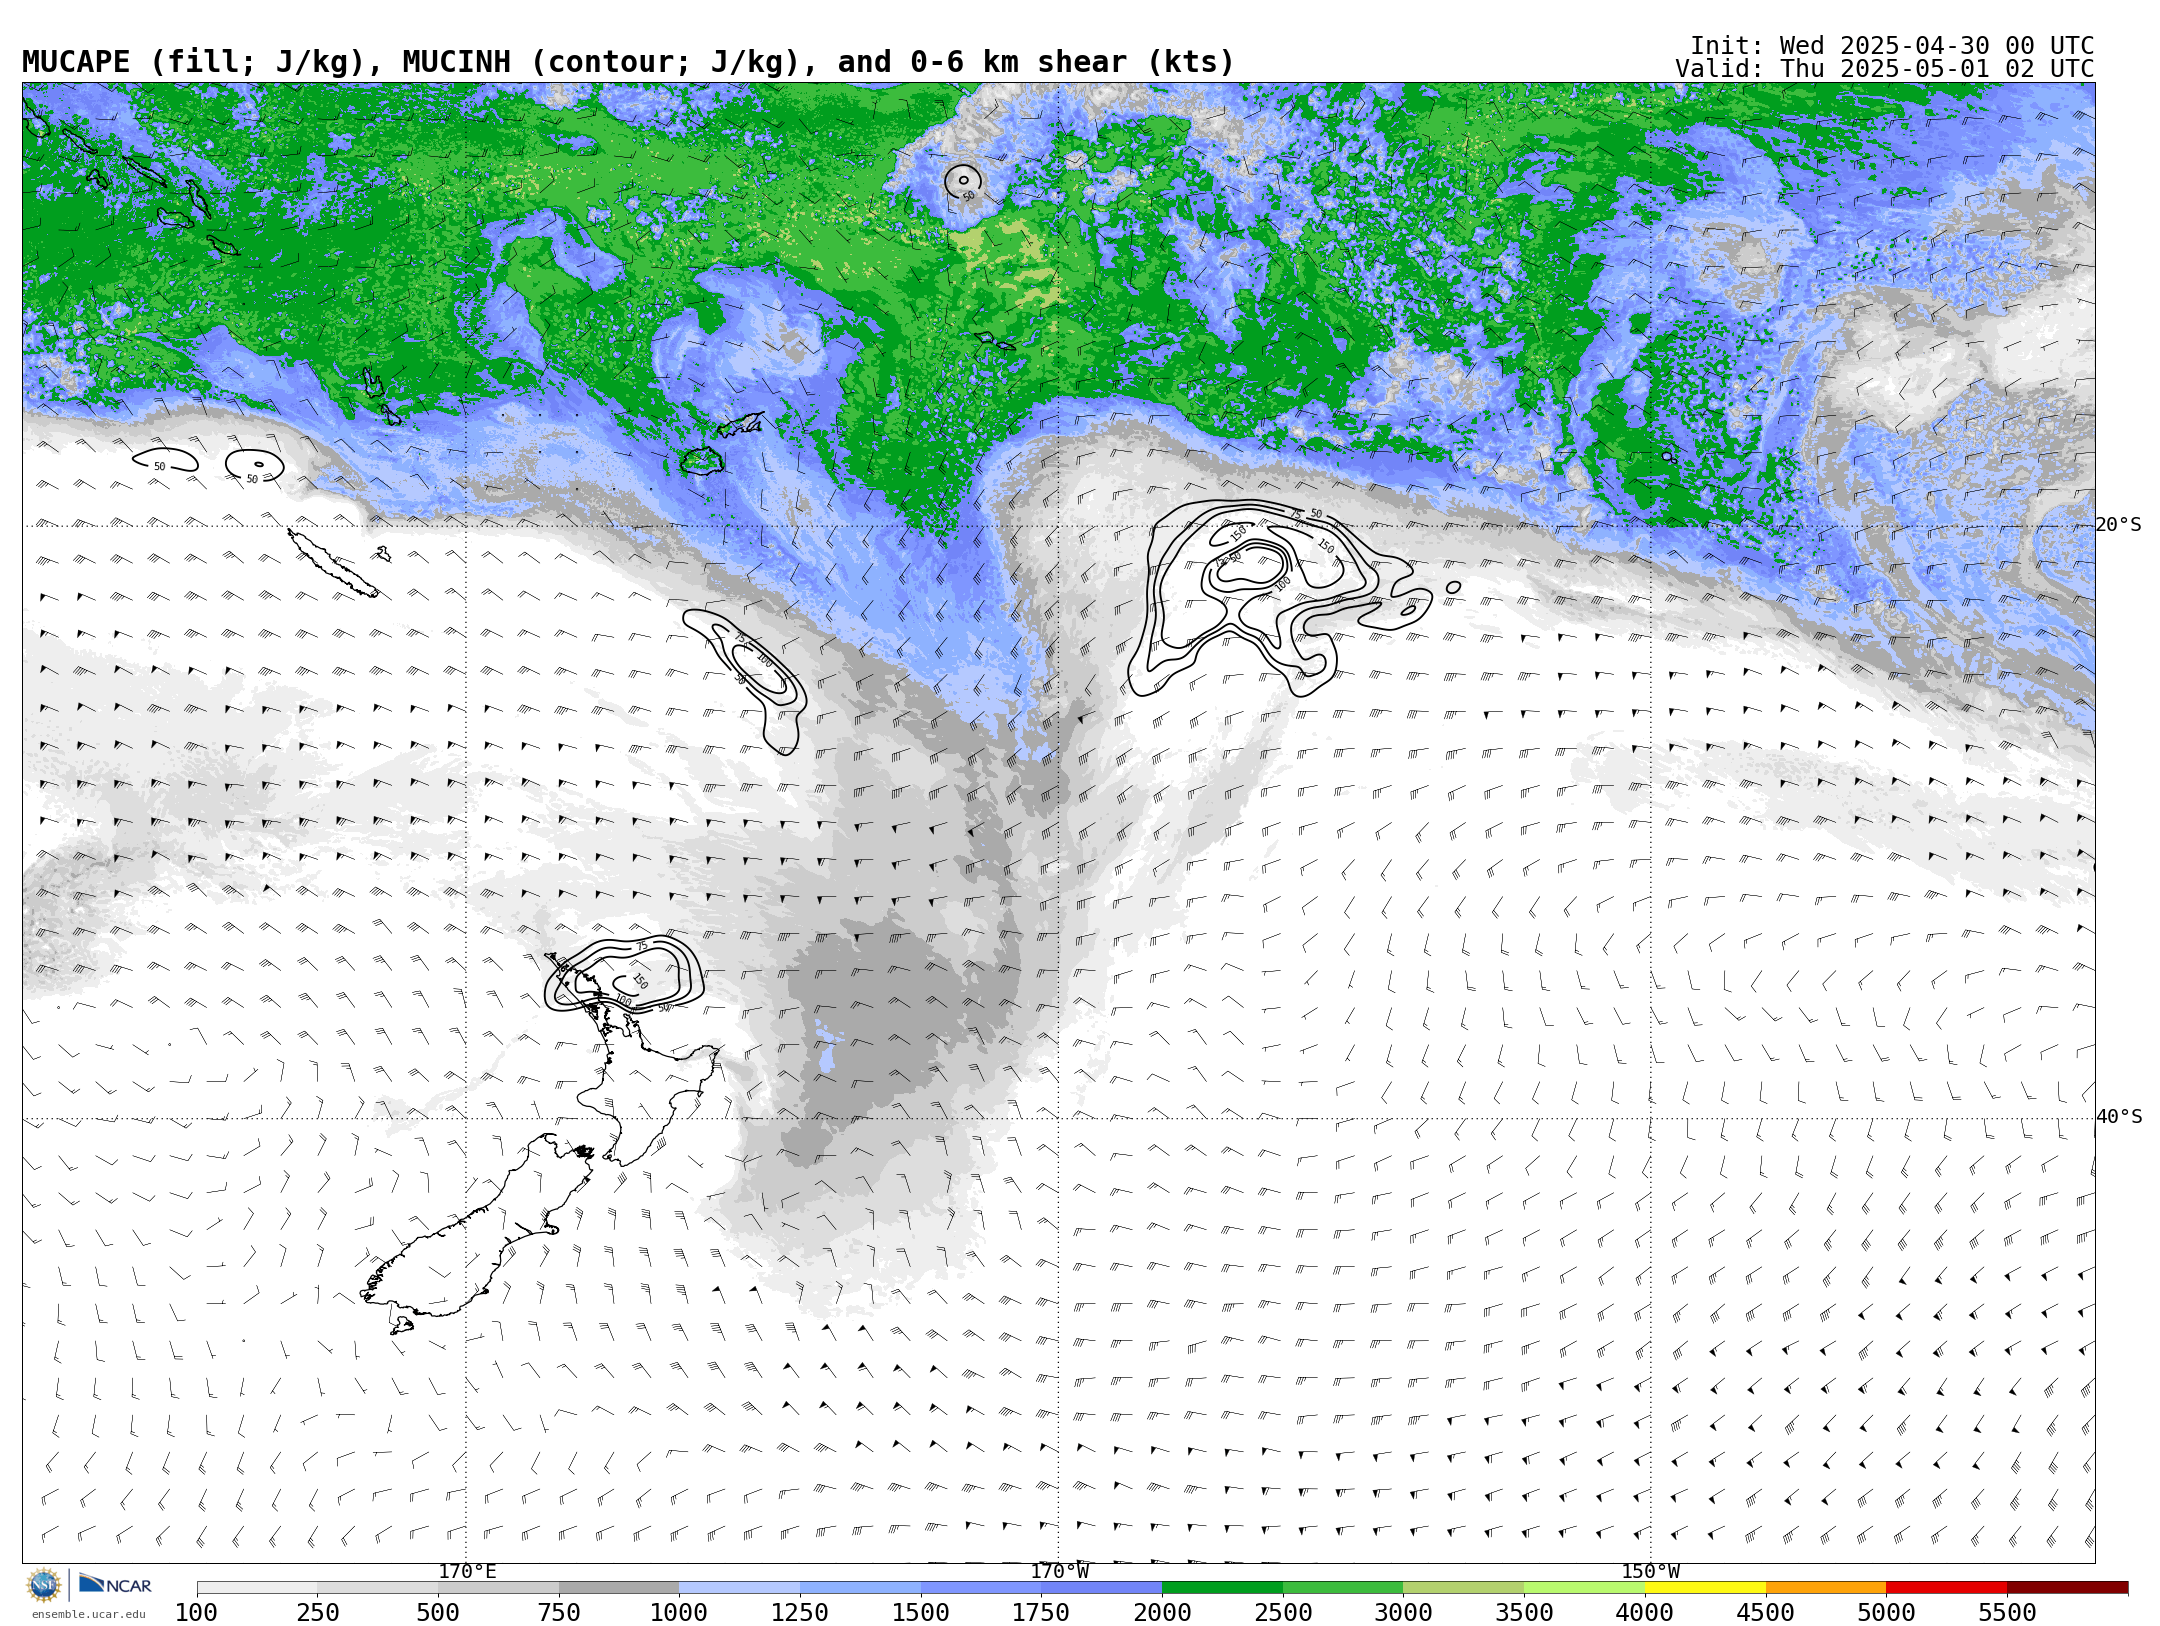Click the colorbar label 4000

click(x=1645, y=1613)
